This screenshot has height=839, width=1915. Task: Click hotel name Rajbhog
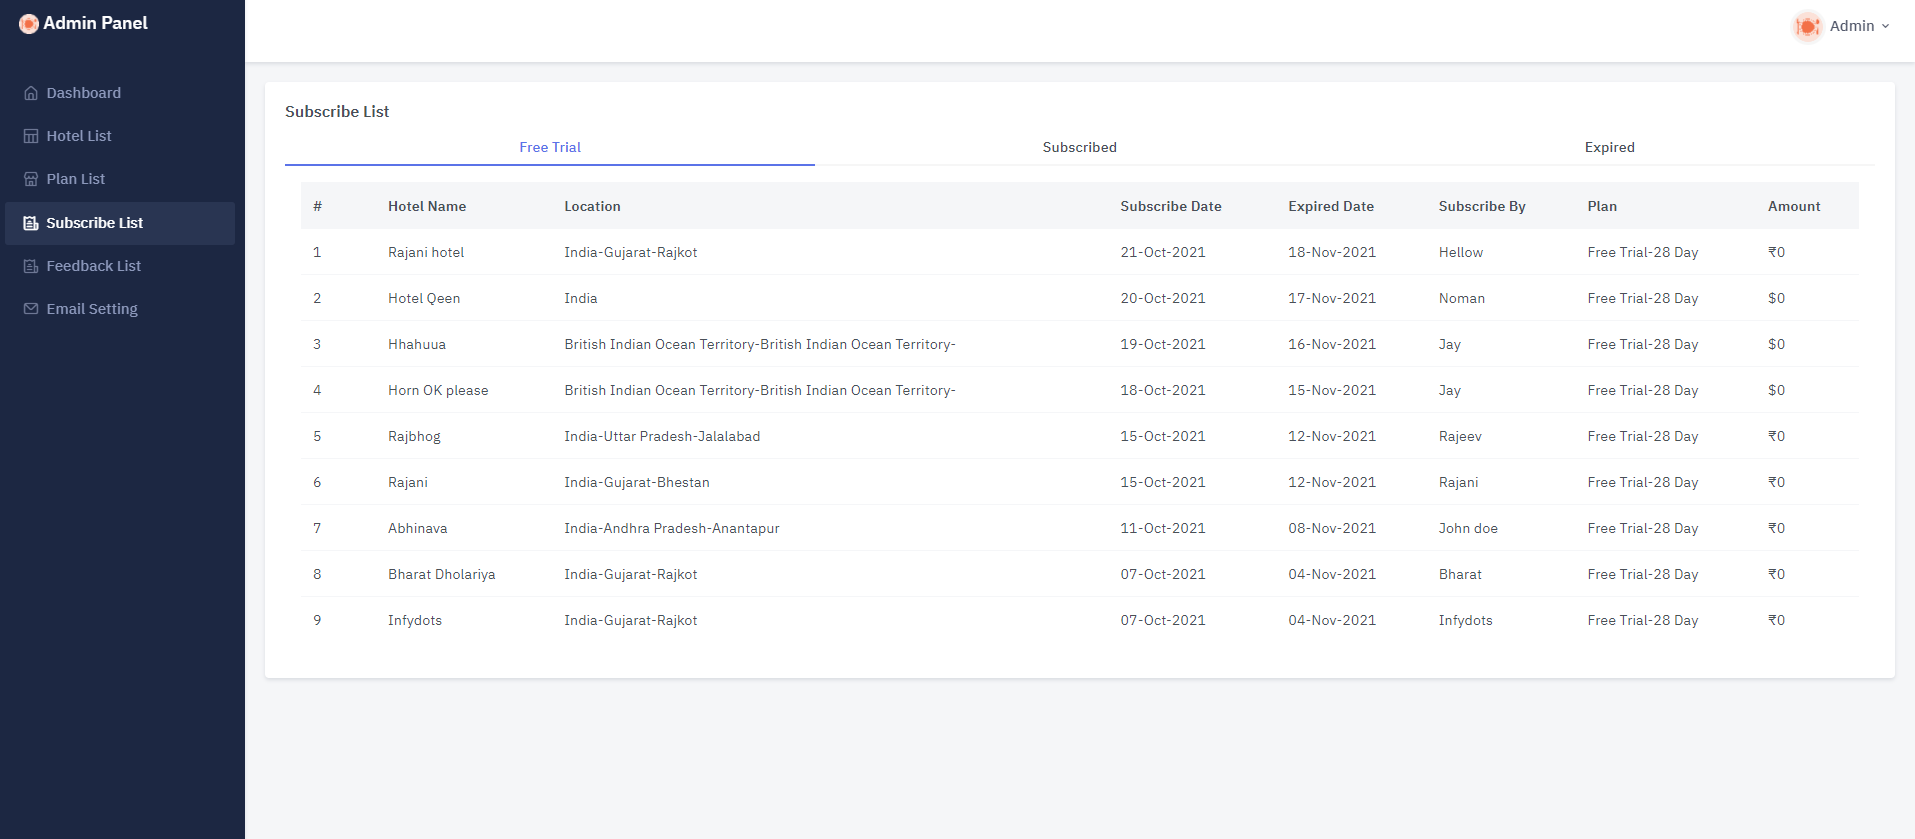point(414,436)
